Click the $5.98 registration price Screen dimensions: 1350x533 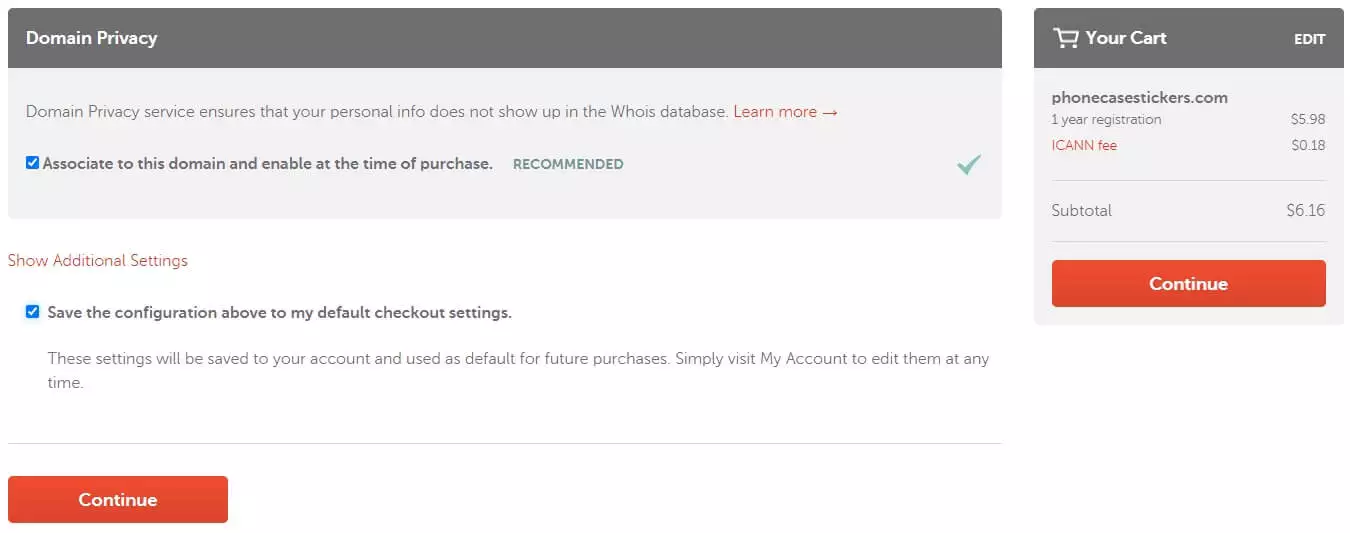1307,119
